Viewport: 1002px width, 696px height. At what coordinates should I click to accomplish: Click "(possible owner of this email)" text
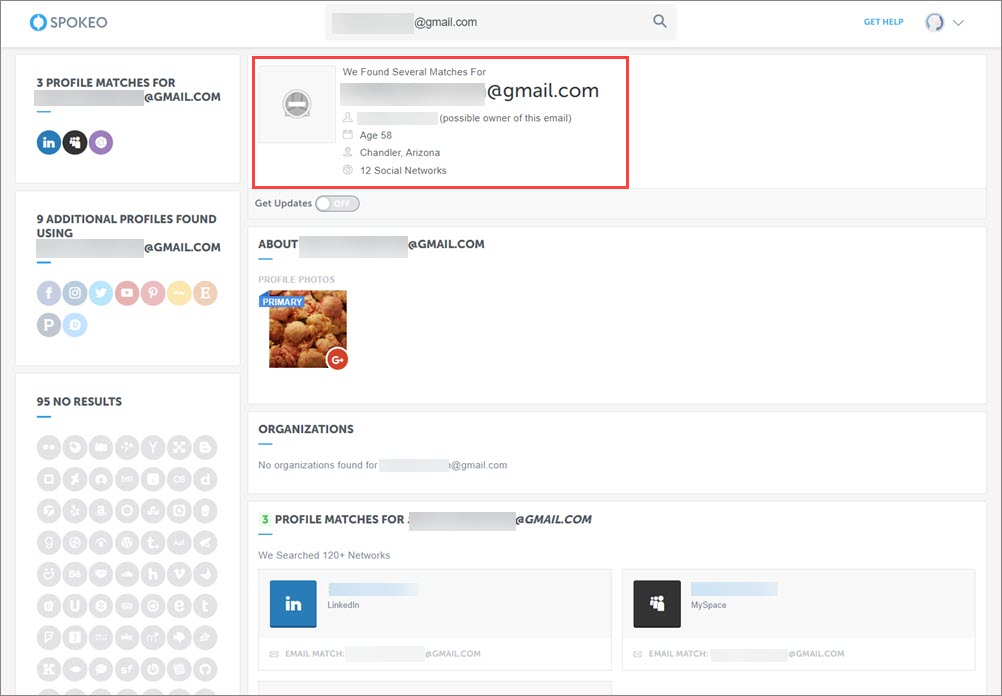(505, 118)
